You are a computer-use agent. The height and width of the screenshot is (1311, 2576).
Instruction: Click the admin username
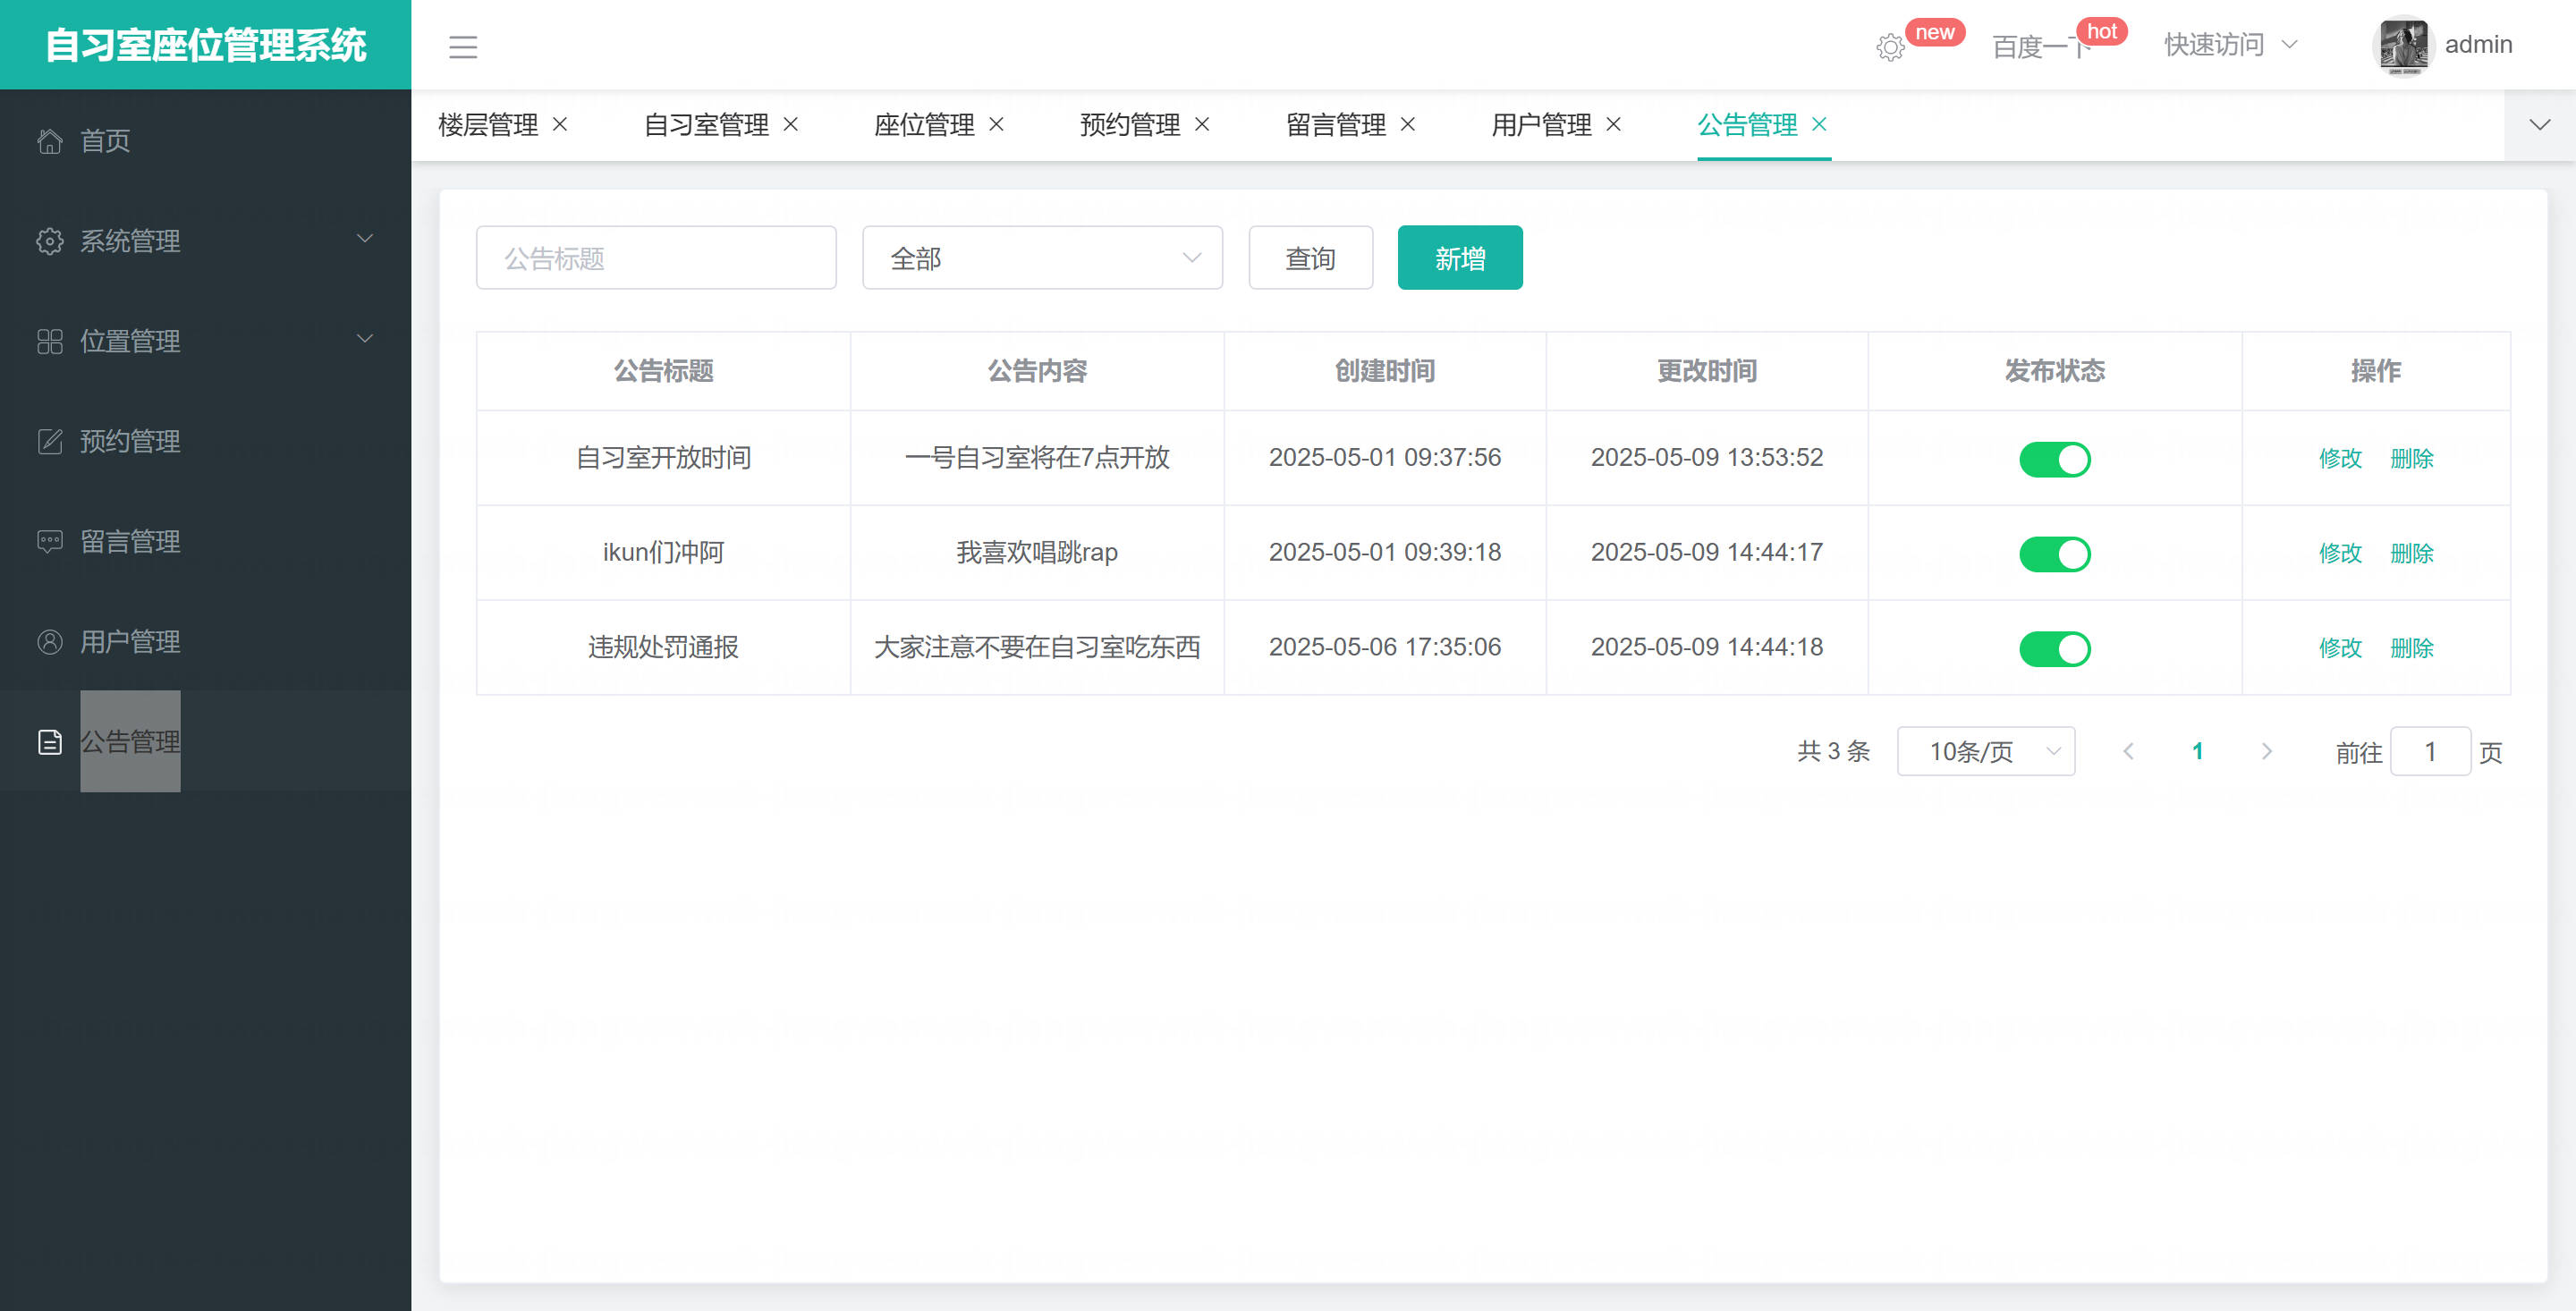(x=2478, y=45)
